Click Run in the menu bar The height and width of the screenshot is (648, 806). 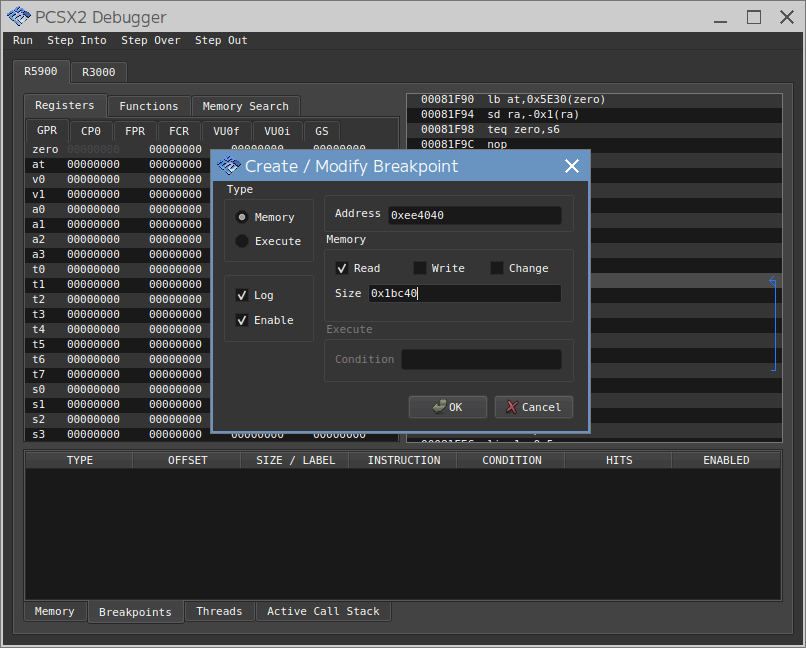(x=23, y=40)
